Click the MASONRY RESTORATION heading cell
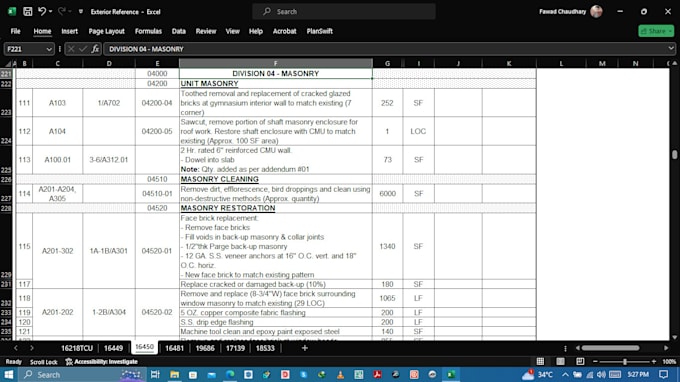This screenshot has width=680, height=382. click(x=275, y=208)
